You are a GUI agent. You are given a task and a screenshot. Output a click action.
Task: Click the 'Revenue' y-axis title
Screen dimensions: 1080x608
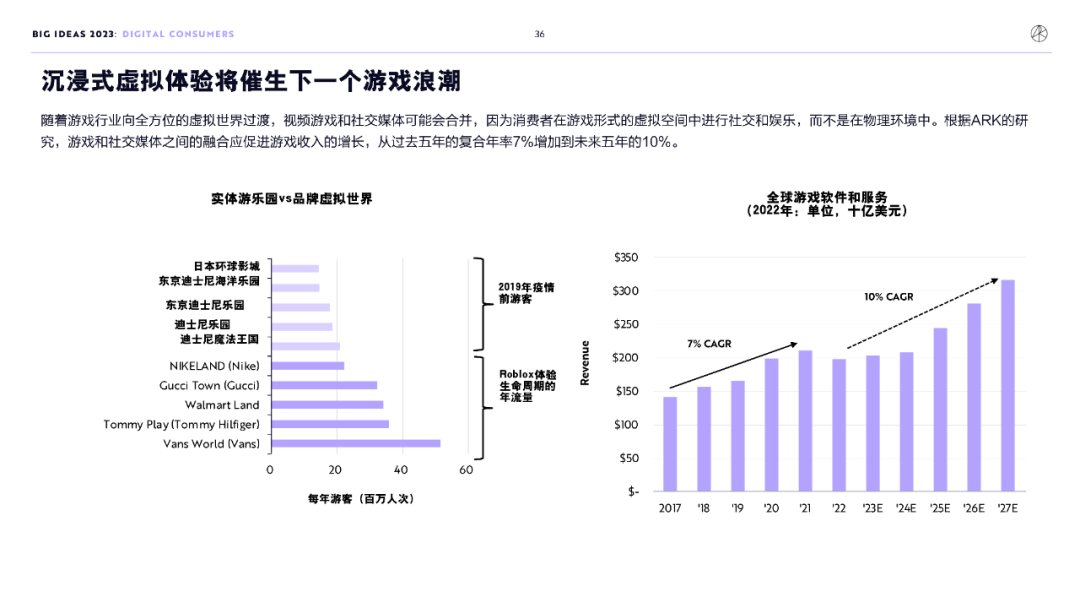point(585,363)
